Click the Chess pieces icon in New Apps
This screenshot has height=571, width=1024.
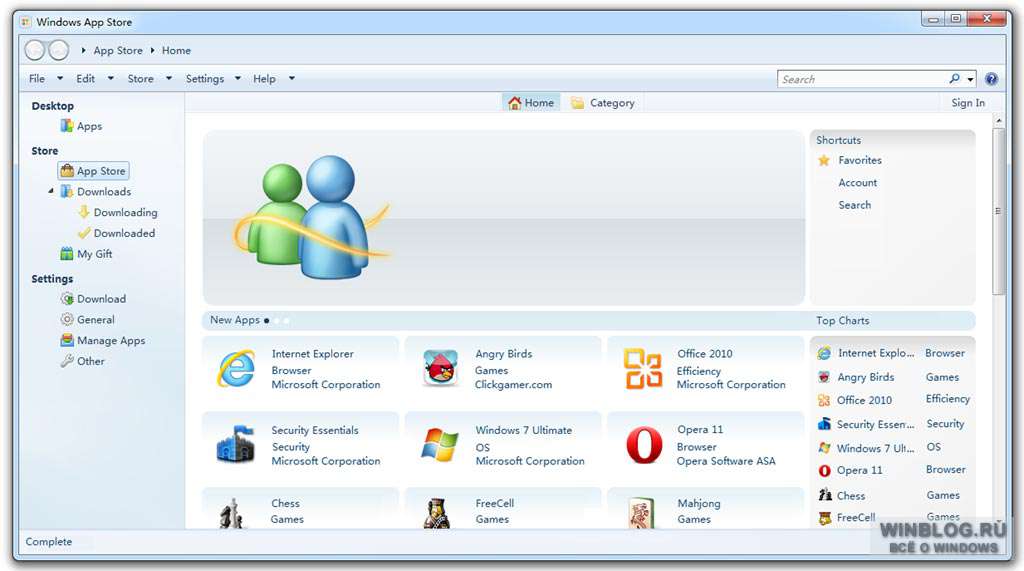[232, 513]
